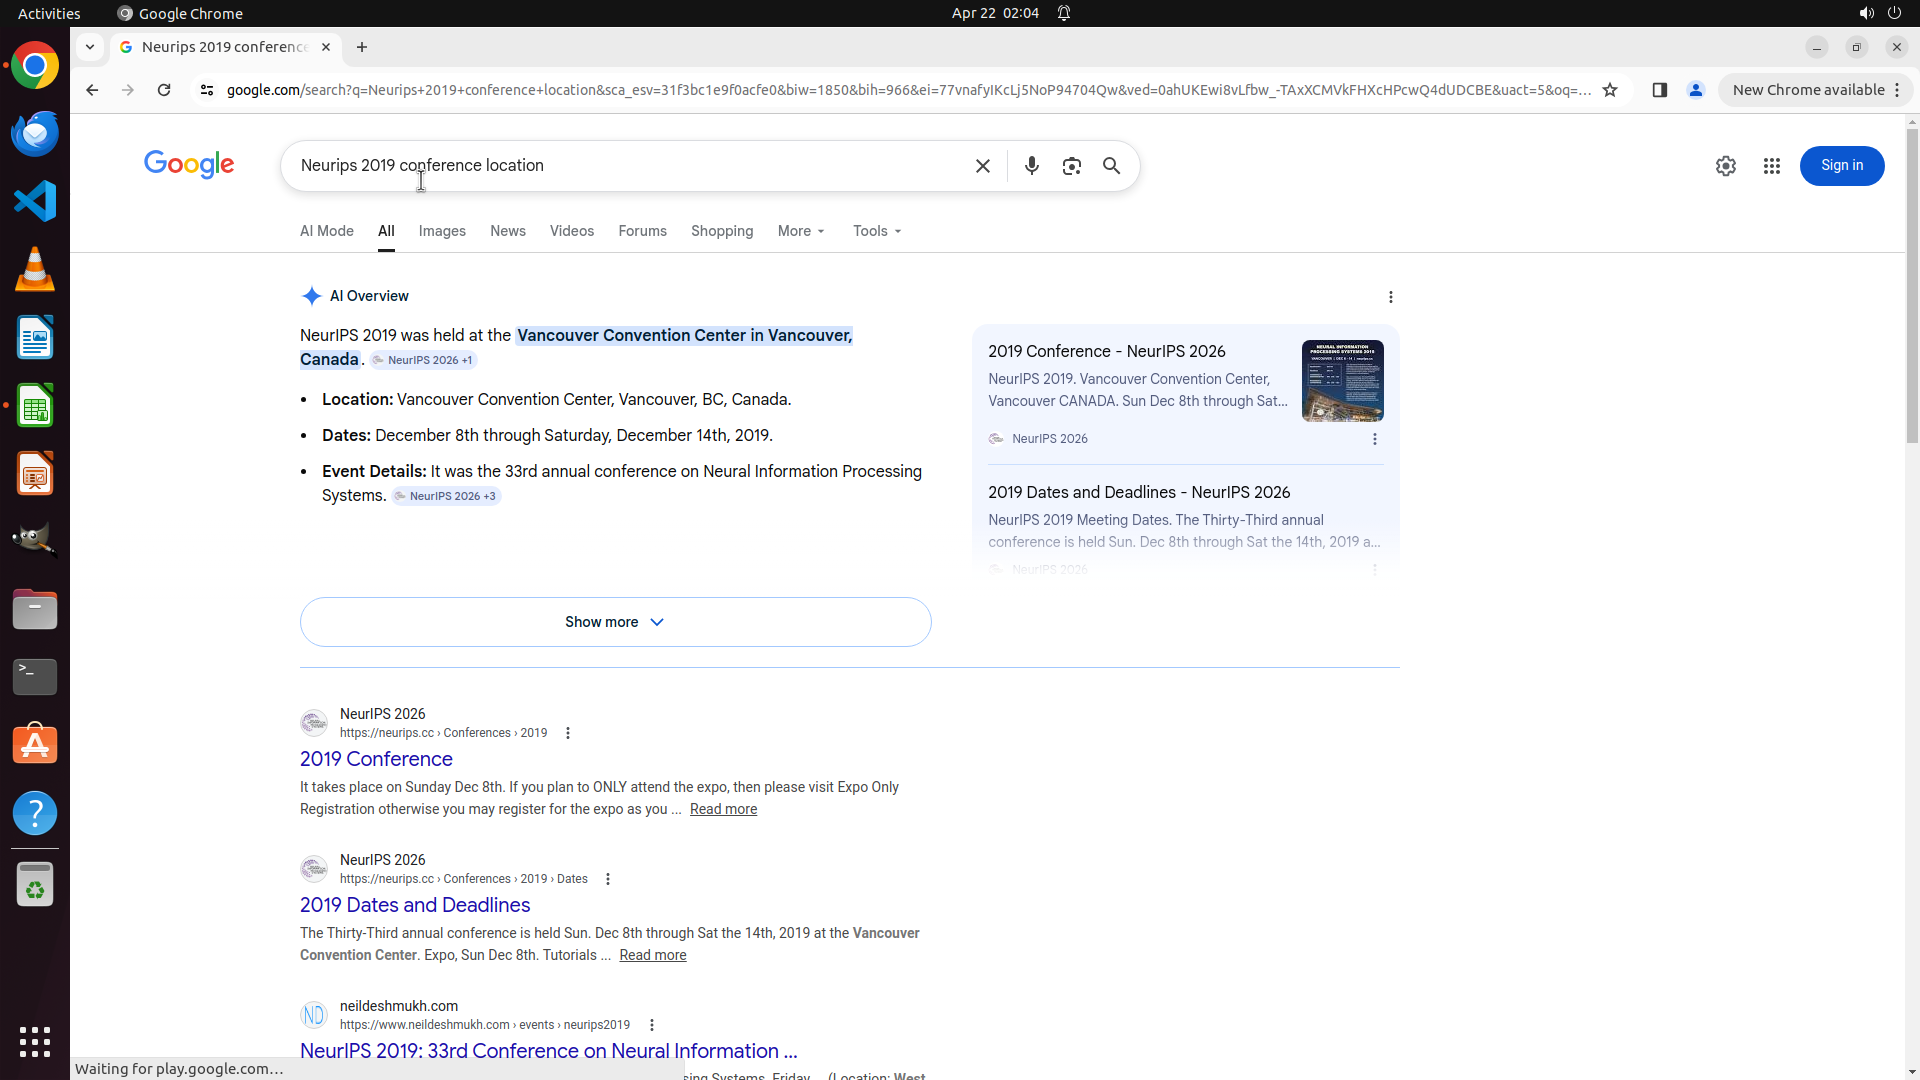Click the Sign in button
Image resolution: width=1920 pixels, height=1080 pixels.
click(1841, 166)
